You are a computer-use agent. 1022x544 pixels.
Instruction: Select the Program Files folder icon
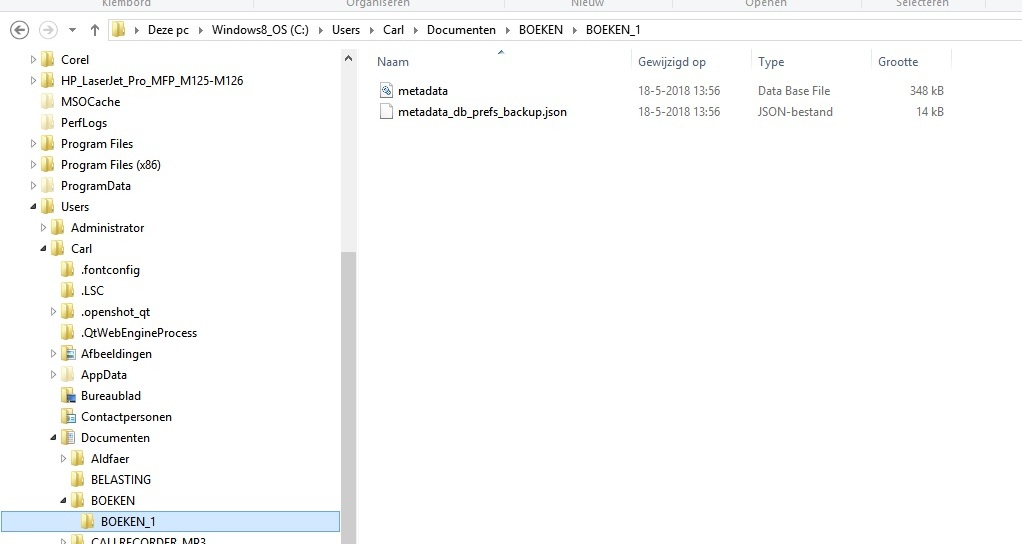(x=48, y=143)
